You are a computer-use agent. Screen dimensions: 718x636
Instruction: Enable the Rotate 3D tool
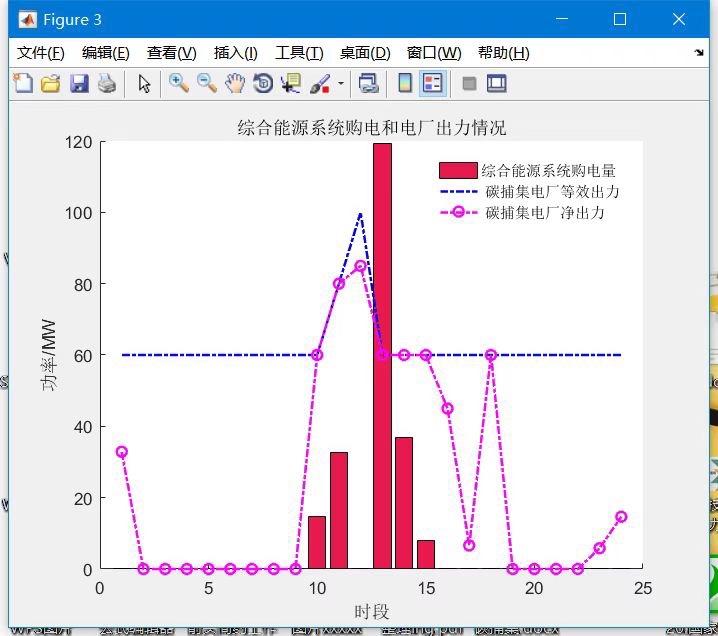[263, 83]
